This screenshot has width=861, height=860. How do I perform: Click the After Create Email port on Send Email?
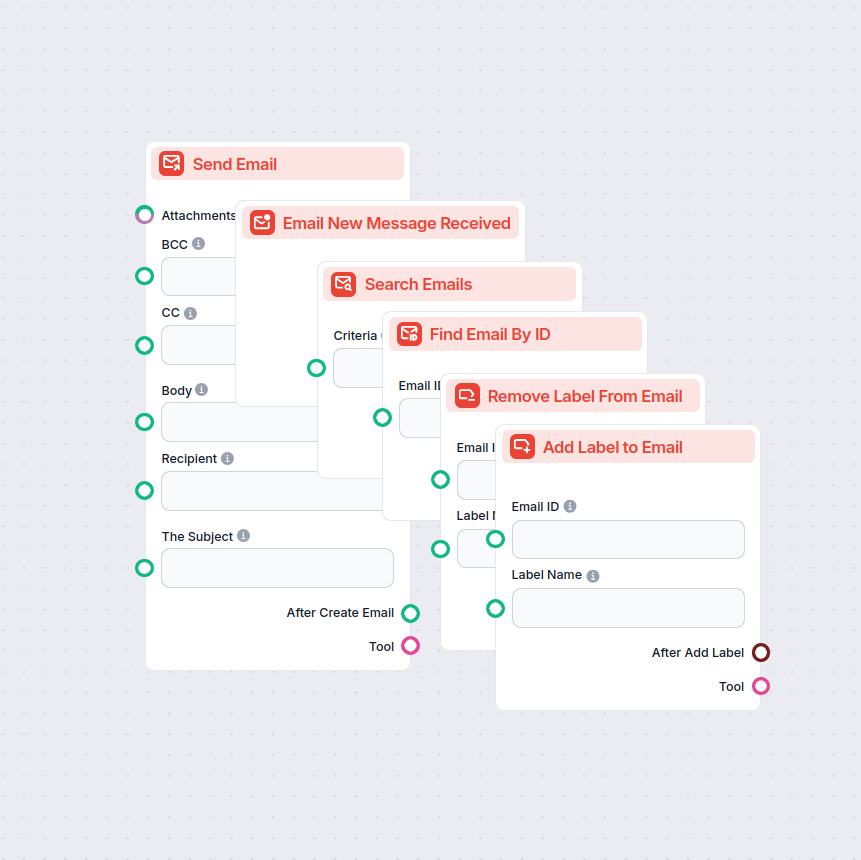click(410, 613)
